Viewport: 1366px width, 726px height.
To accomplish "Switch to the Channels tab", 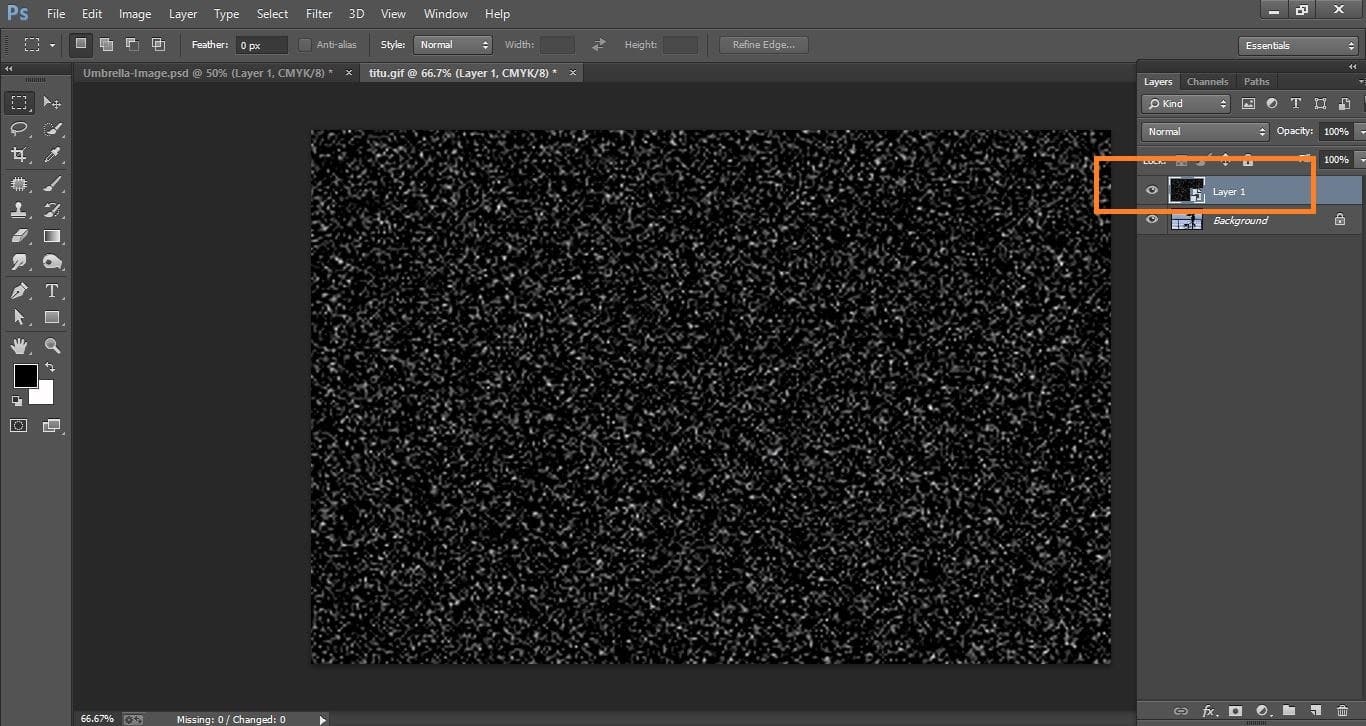I will 1207,81.
